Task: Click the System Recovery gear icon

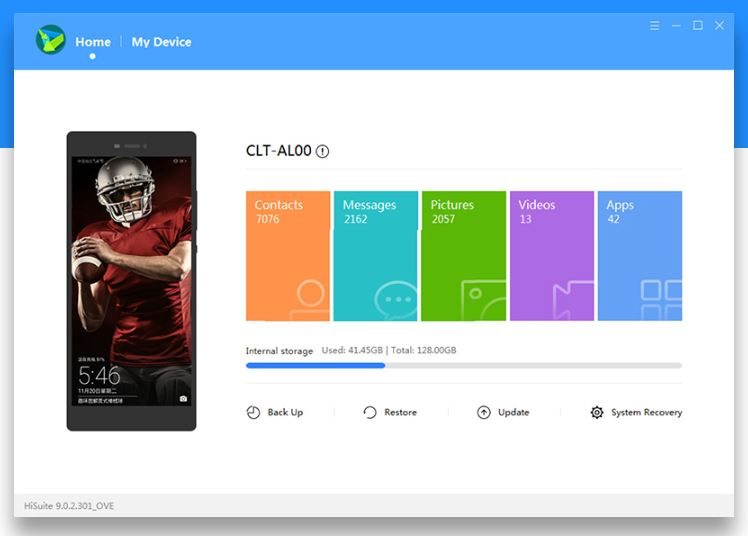Action: [597, 412]
